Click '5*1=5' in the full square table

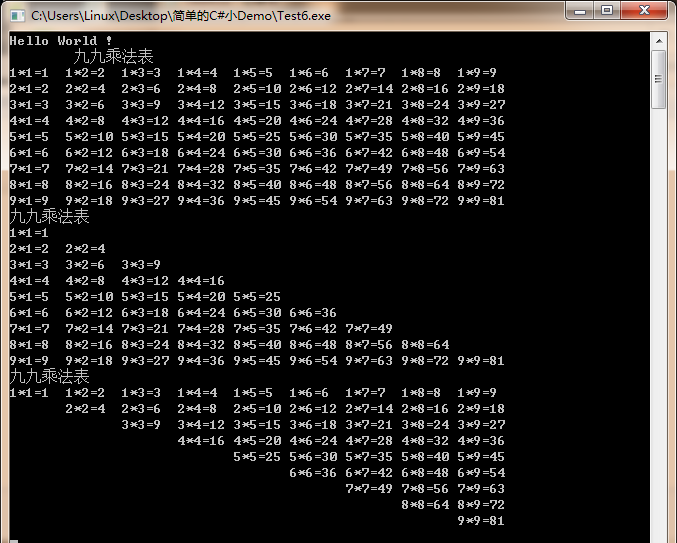29,137
